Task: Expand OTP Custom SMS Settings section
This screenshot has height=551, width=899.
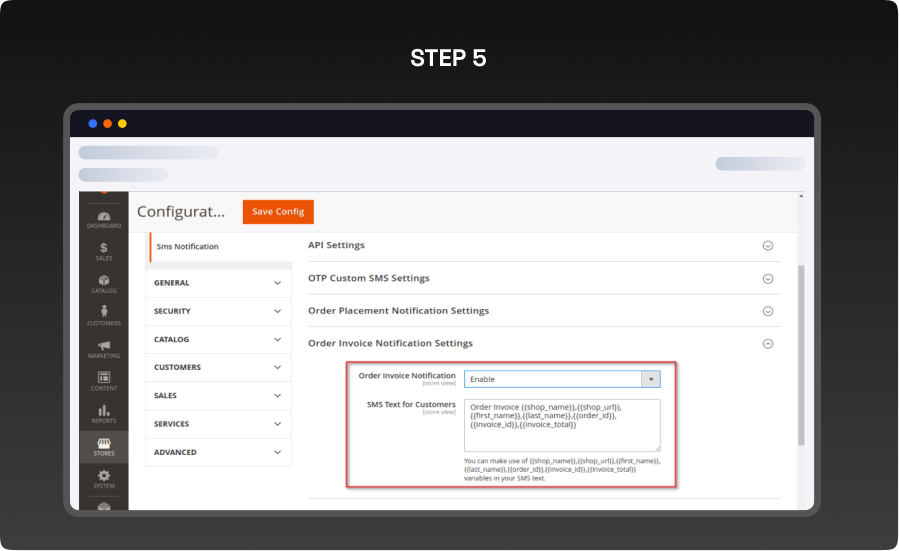Action: 768,279
